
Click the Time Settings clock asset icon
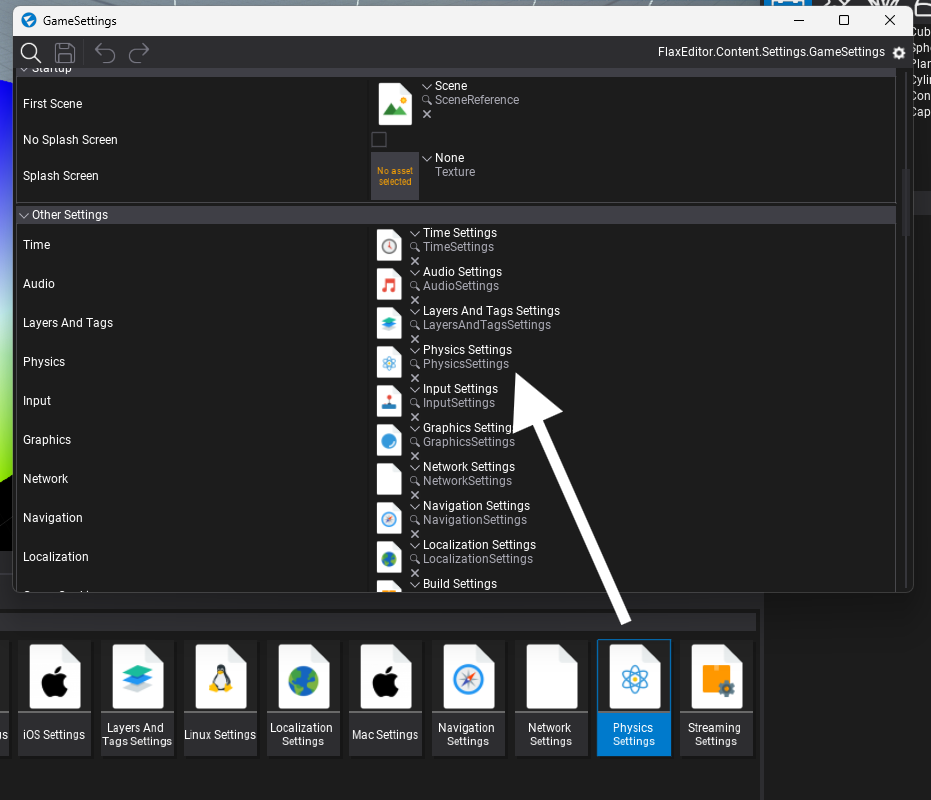389,246
